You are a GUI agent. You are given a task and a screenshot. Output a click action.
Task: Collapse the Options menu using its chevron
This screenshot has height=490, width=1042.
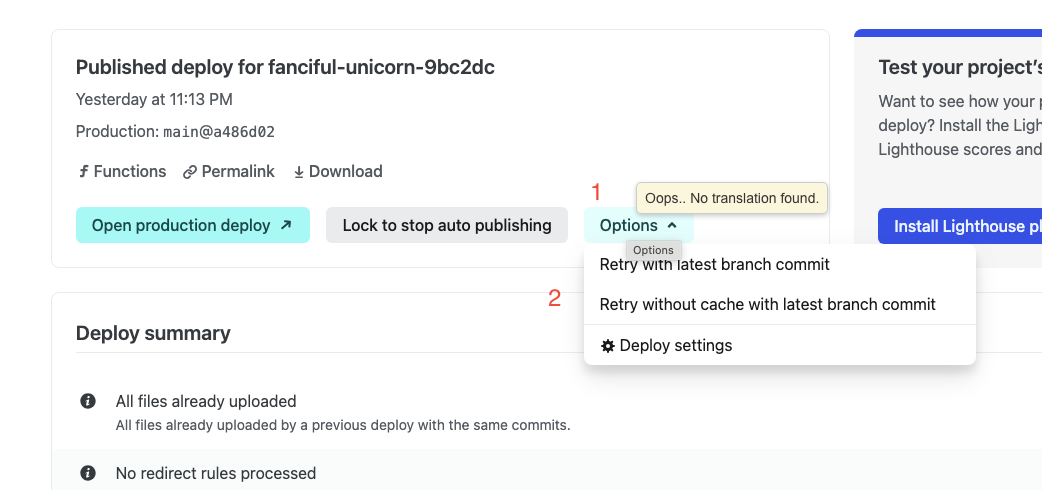672,226
